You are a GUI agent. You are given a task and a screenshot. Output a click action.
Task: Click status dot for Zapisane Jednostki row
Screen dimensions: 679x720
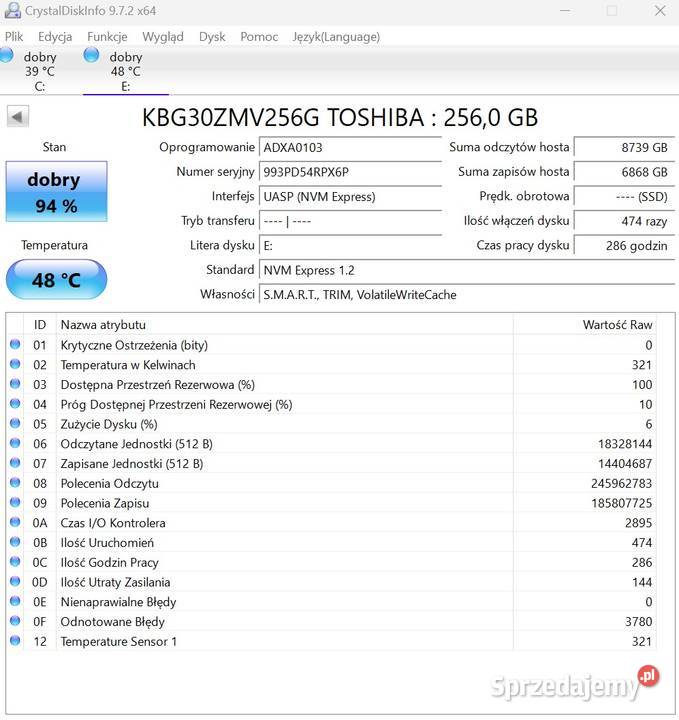click(x=15, y=462)
